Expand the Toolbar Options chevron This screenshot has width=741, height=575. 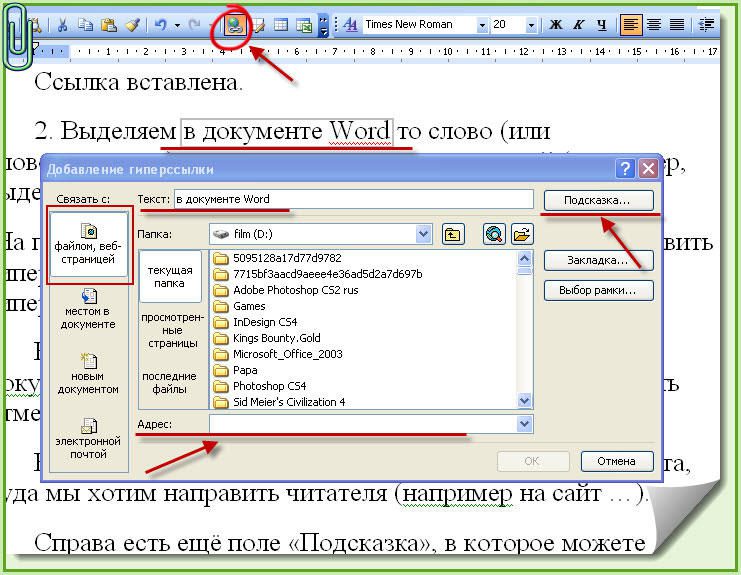tap(323, 25)
